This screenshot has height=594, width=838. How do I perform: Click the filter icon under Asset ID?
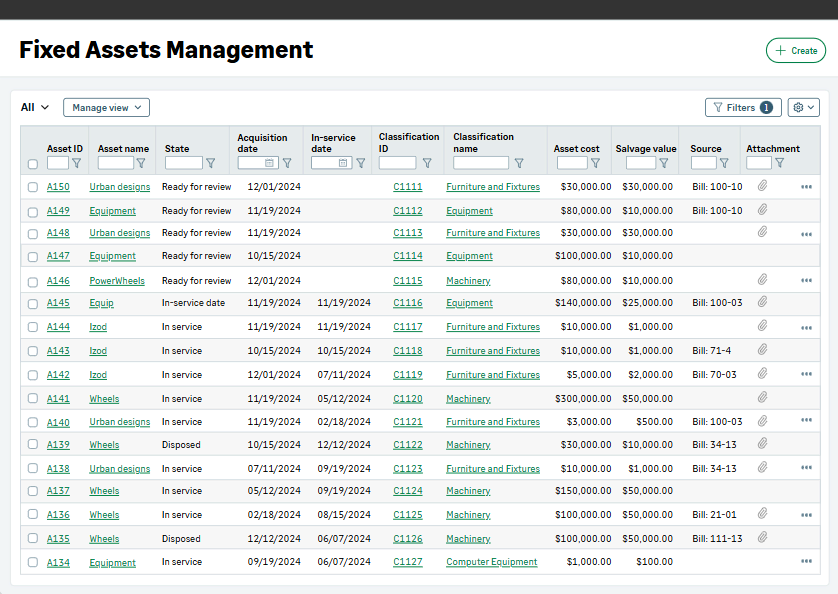coord(76,163)
